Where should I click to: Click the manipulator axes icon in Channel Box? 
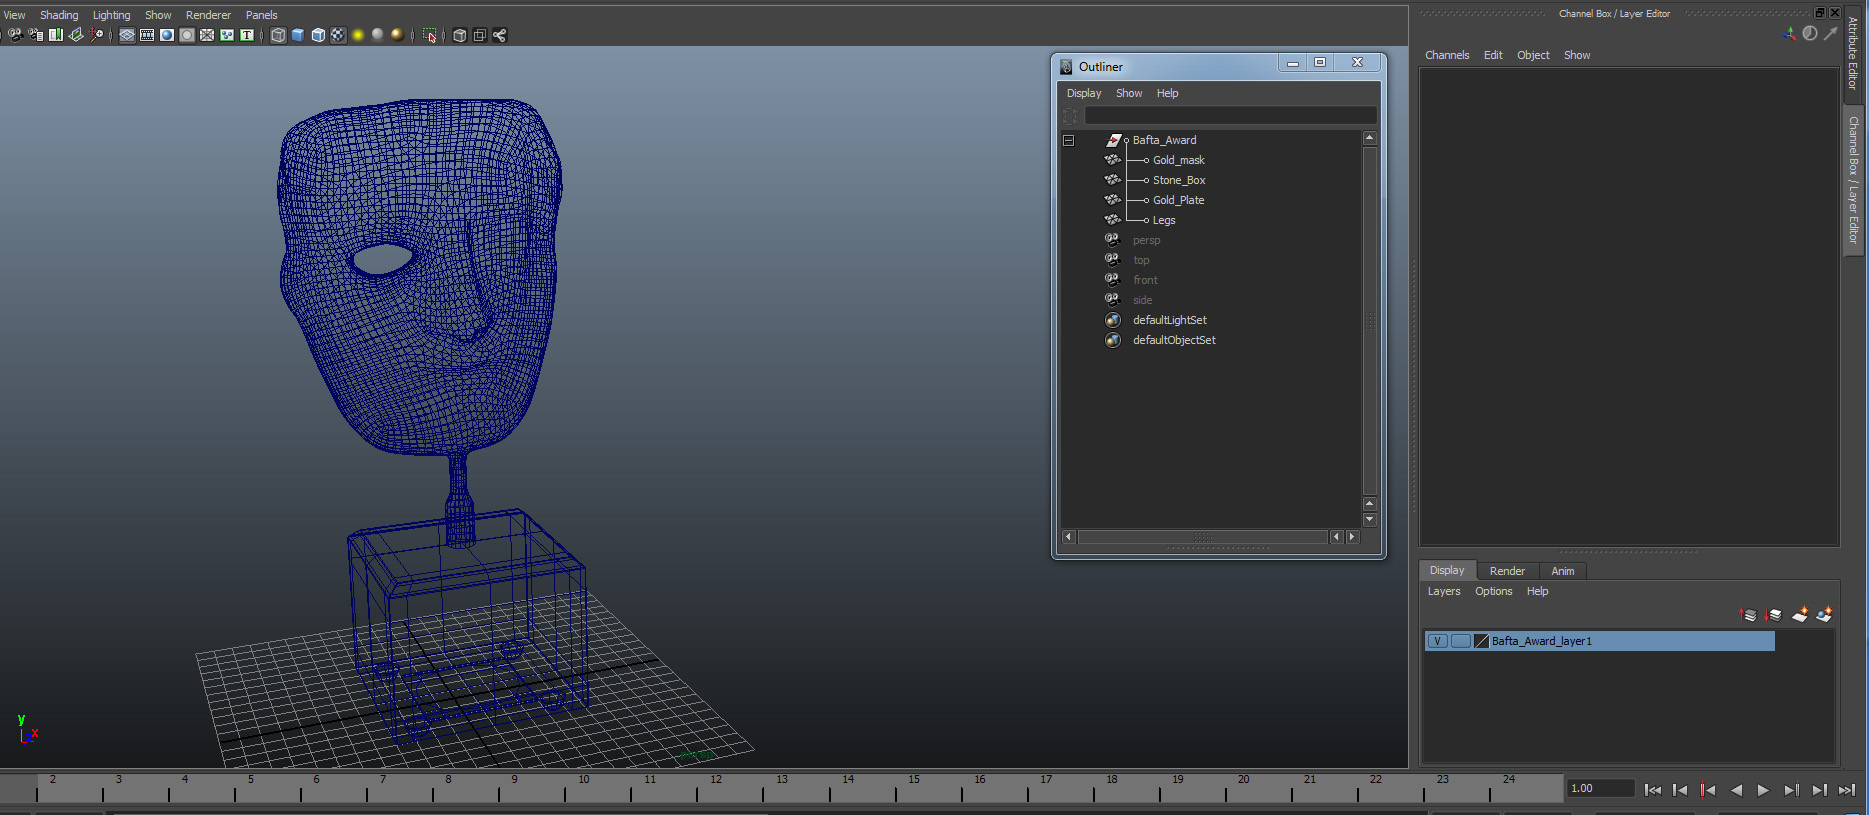click(x=1788, y=34)
